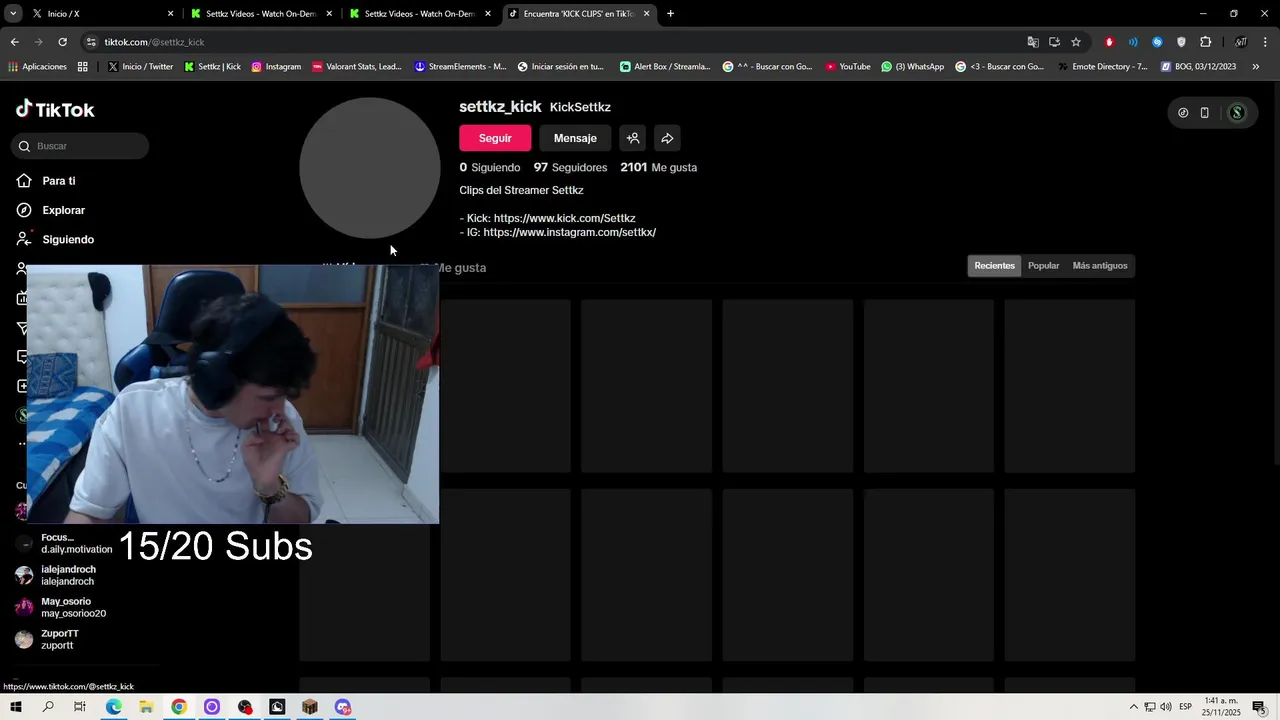Click the pink Seguir button
This screenshot has width=1280, height=720.
[x=495, y=138]
